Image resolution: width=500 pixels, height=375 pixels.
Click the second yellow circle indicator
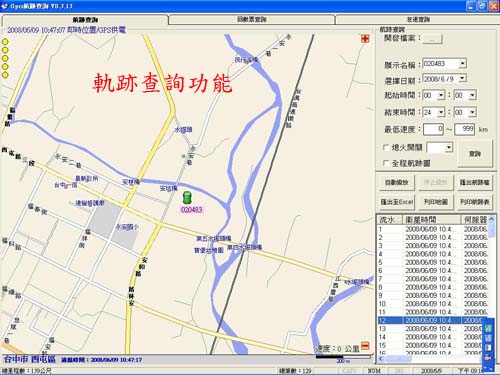pyautogui.click(x=5, y=50)
